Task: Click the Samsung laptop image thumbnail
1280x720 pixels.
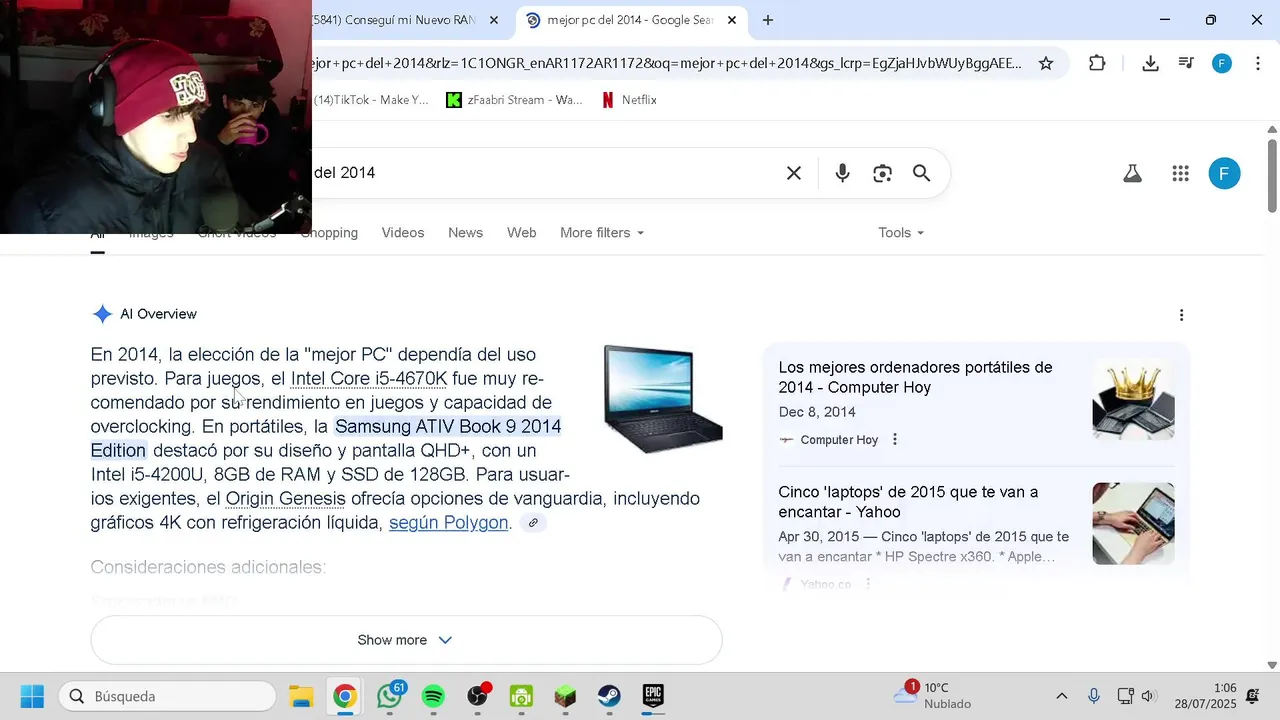Action: click(663, 398)
